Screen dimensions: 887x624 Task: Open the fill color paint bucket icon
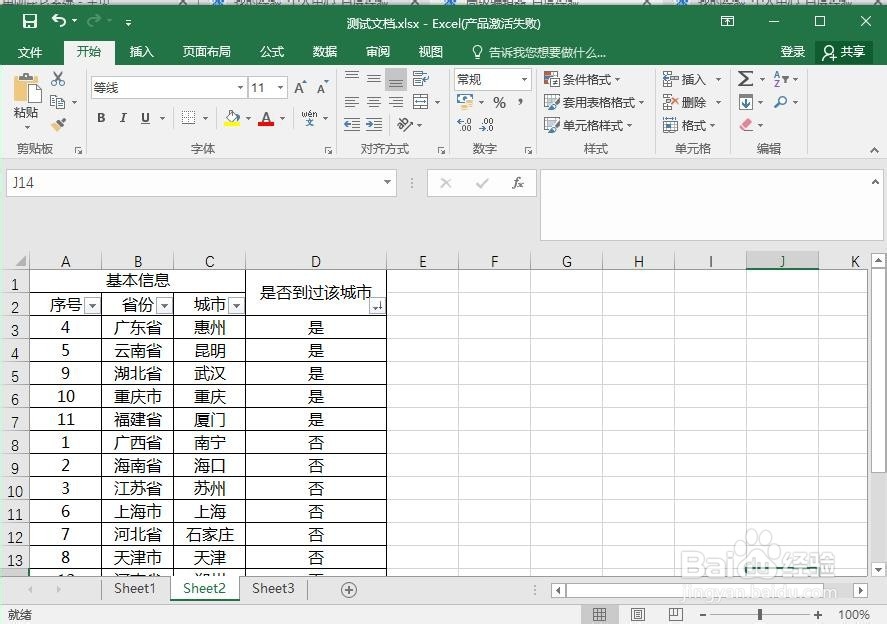click(x=231, y=118)
